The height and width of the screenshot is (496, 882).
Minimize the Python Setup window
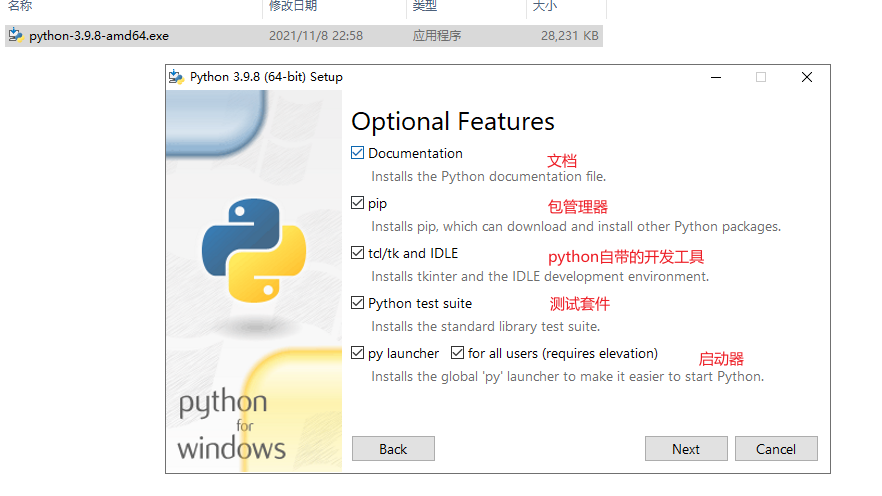[x=716, y=77]
